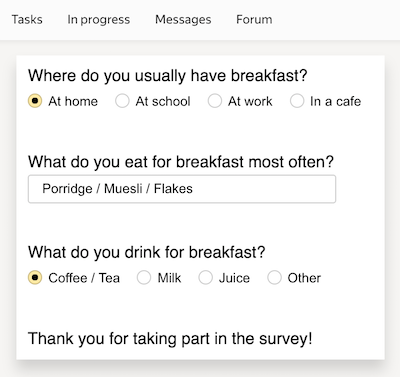Open the Porridge / Muesli / Flakes dropdown
The height and width of the screenshot is (377, 400).
click(x=182, y=189)
